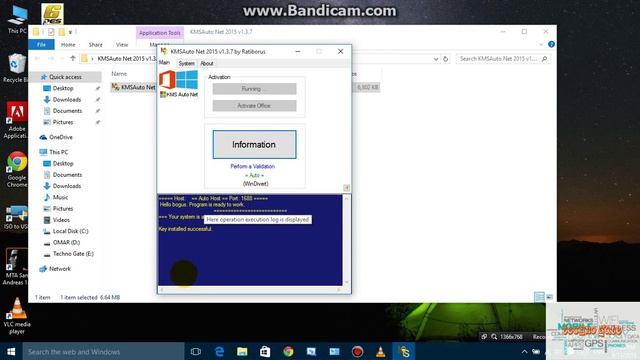This screenshot has height=360, width=640.
Task: Click the Bandicam record icon in taskbar
Action: coord(358,351)
